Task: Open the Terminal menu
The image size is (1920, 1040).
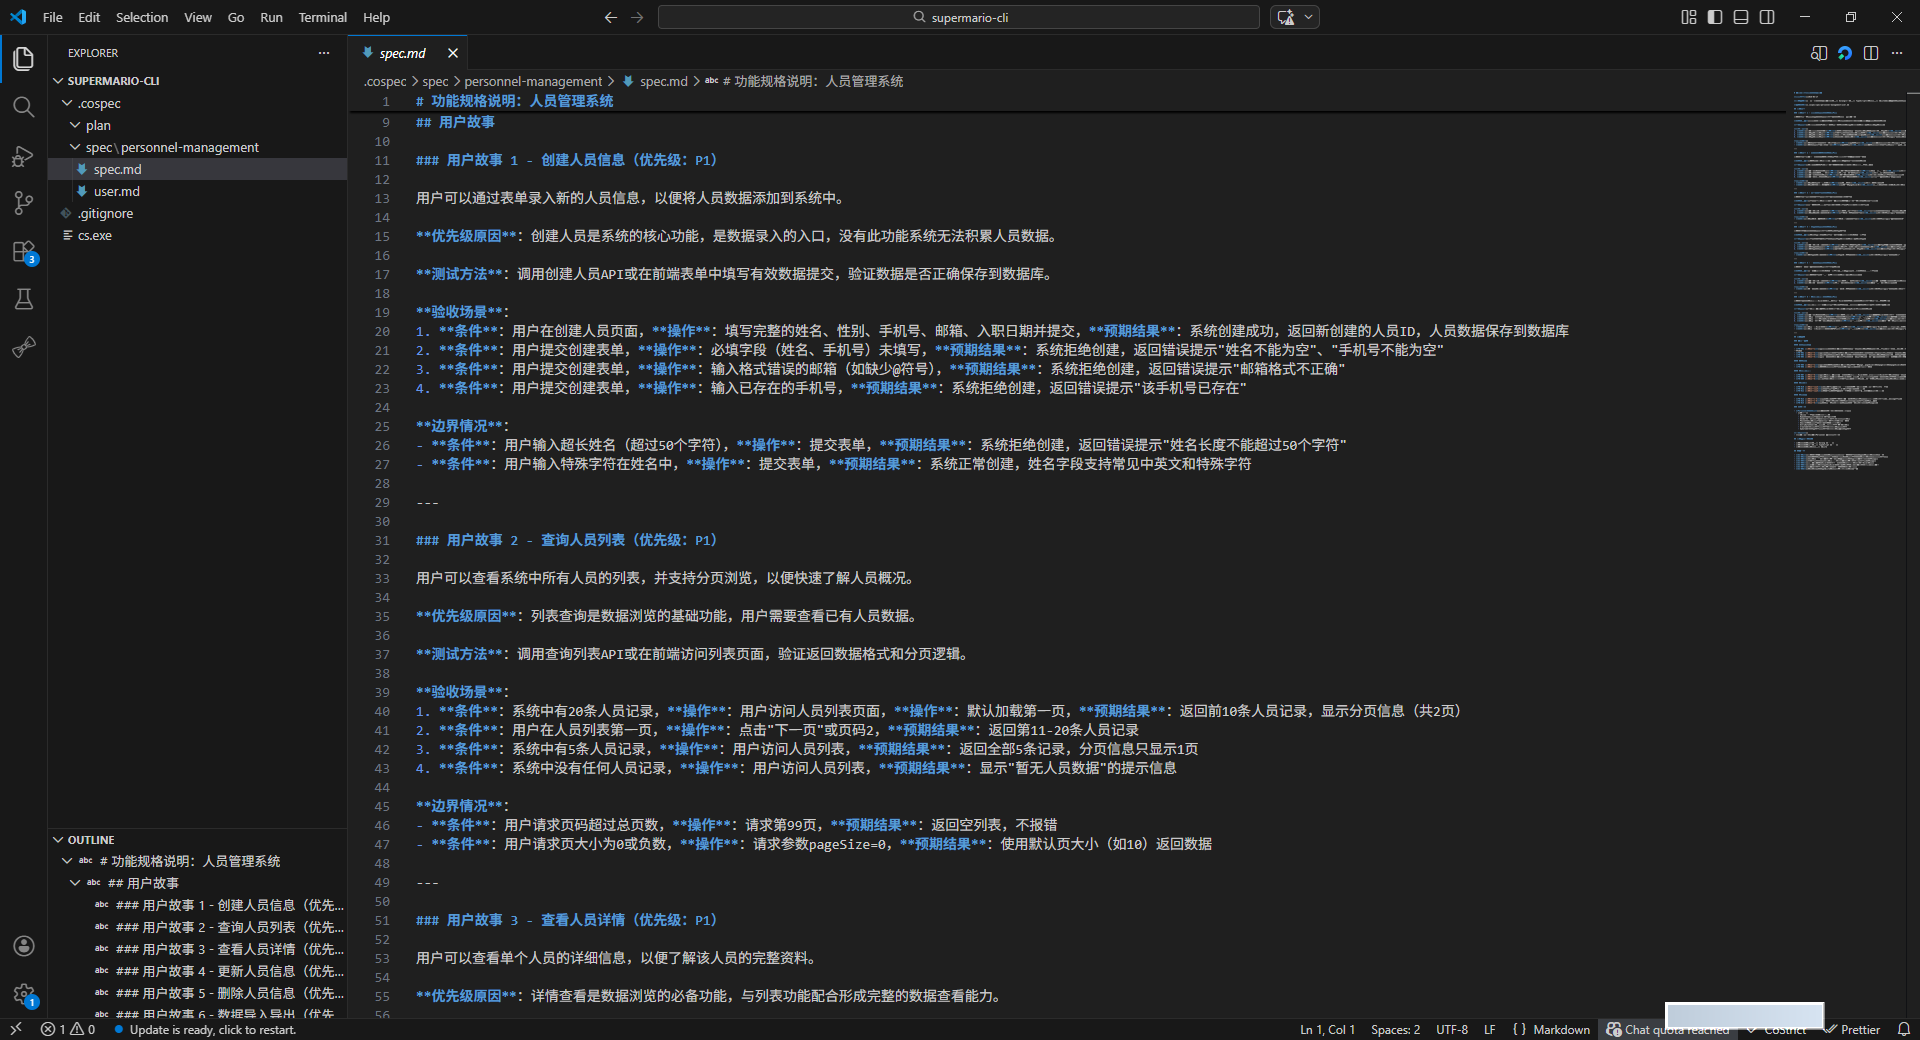Action: [x=322, y=17]
